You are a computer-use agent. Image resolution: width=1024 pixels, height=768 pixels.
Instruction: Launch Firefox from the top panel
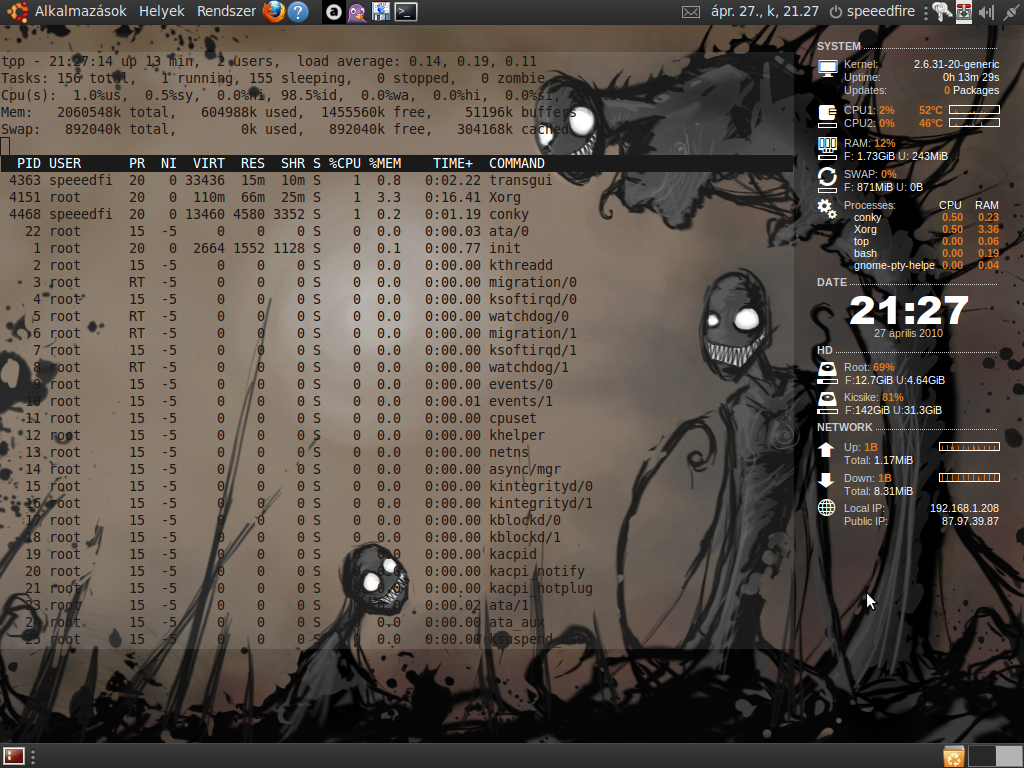[x=274, y=11]
